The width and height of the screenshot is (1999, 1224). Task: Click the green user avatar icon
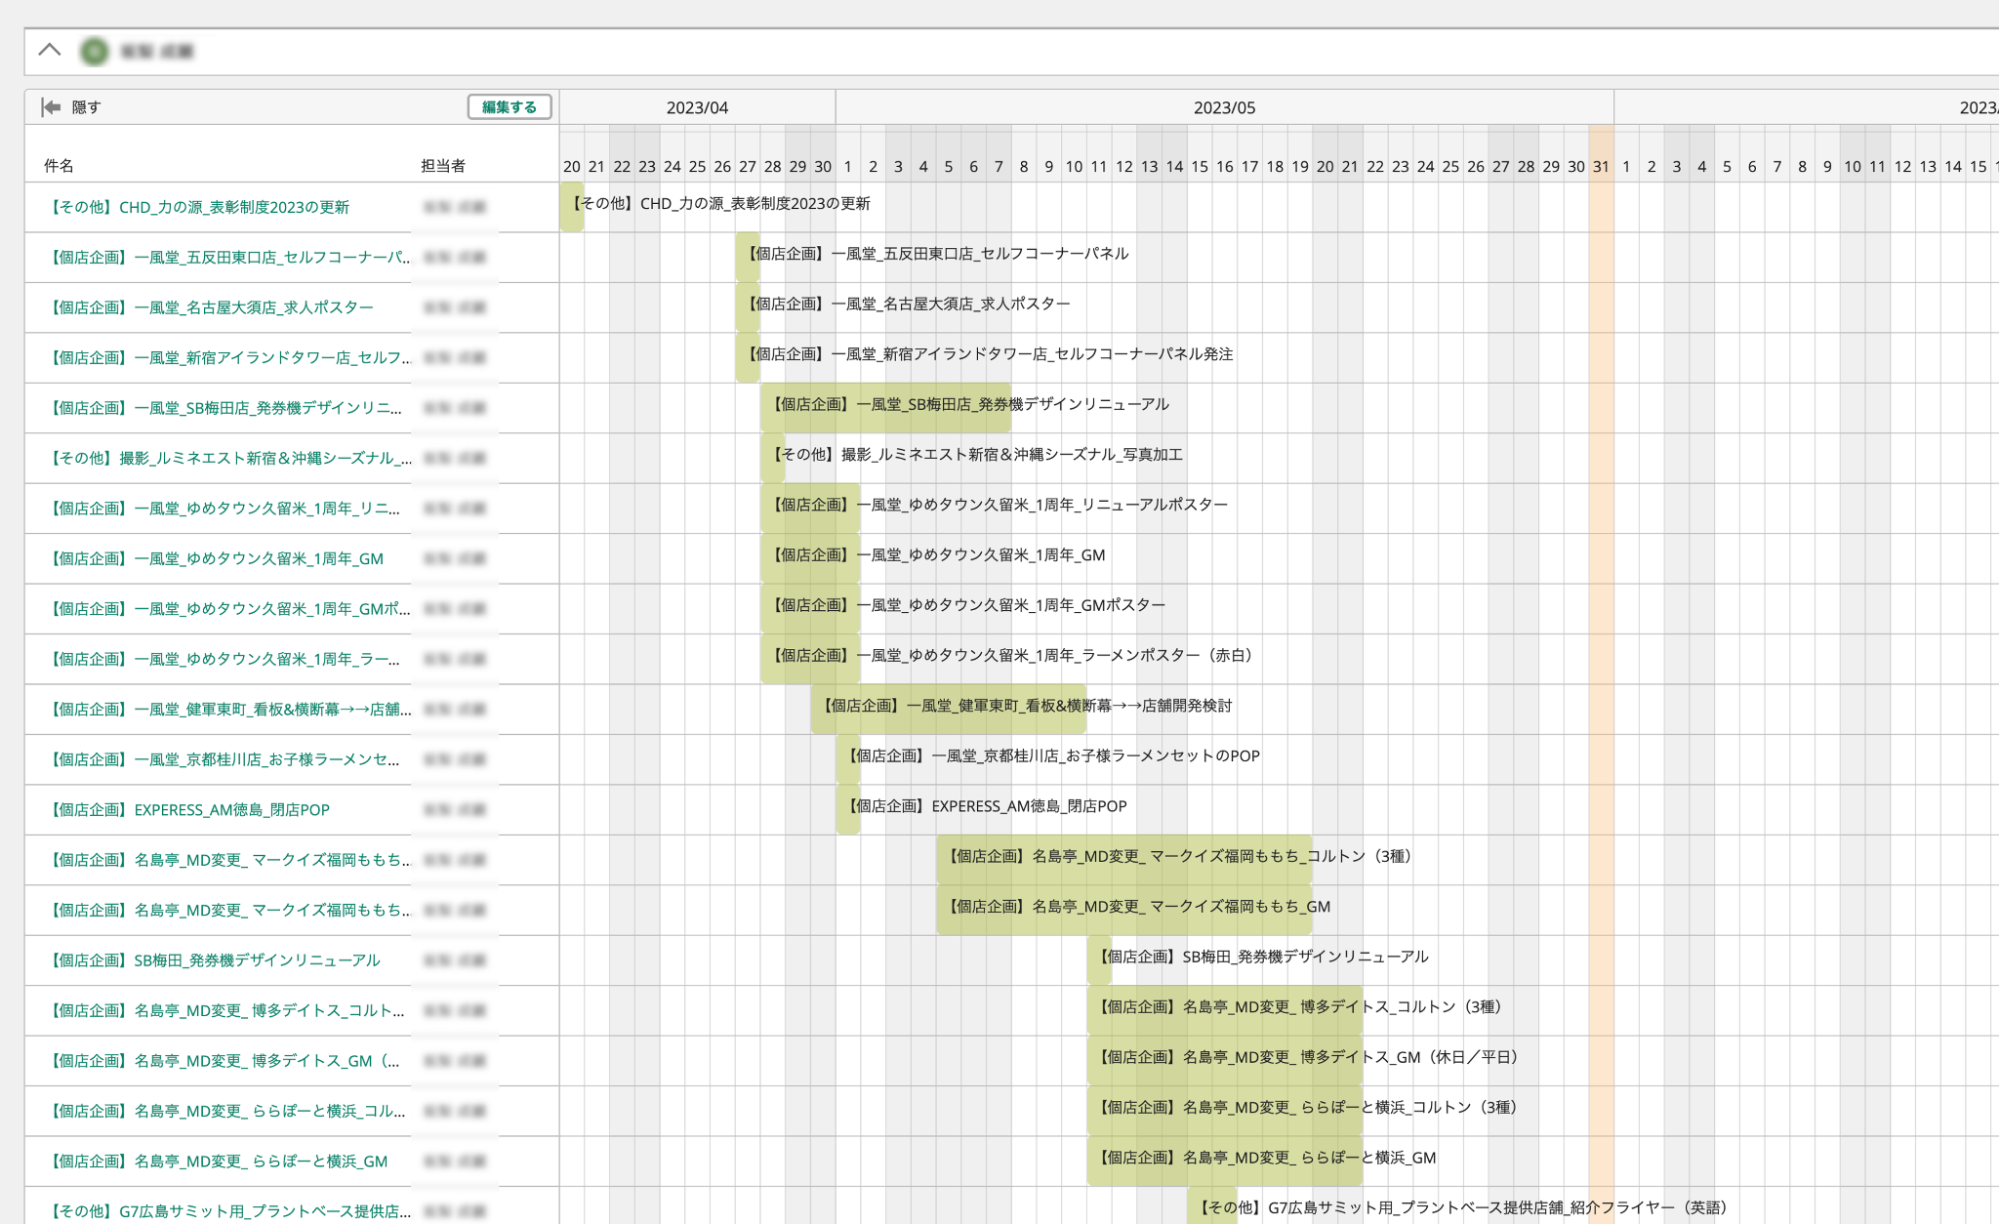tap(94, 51)
